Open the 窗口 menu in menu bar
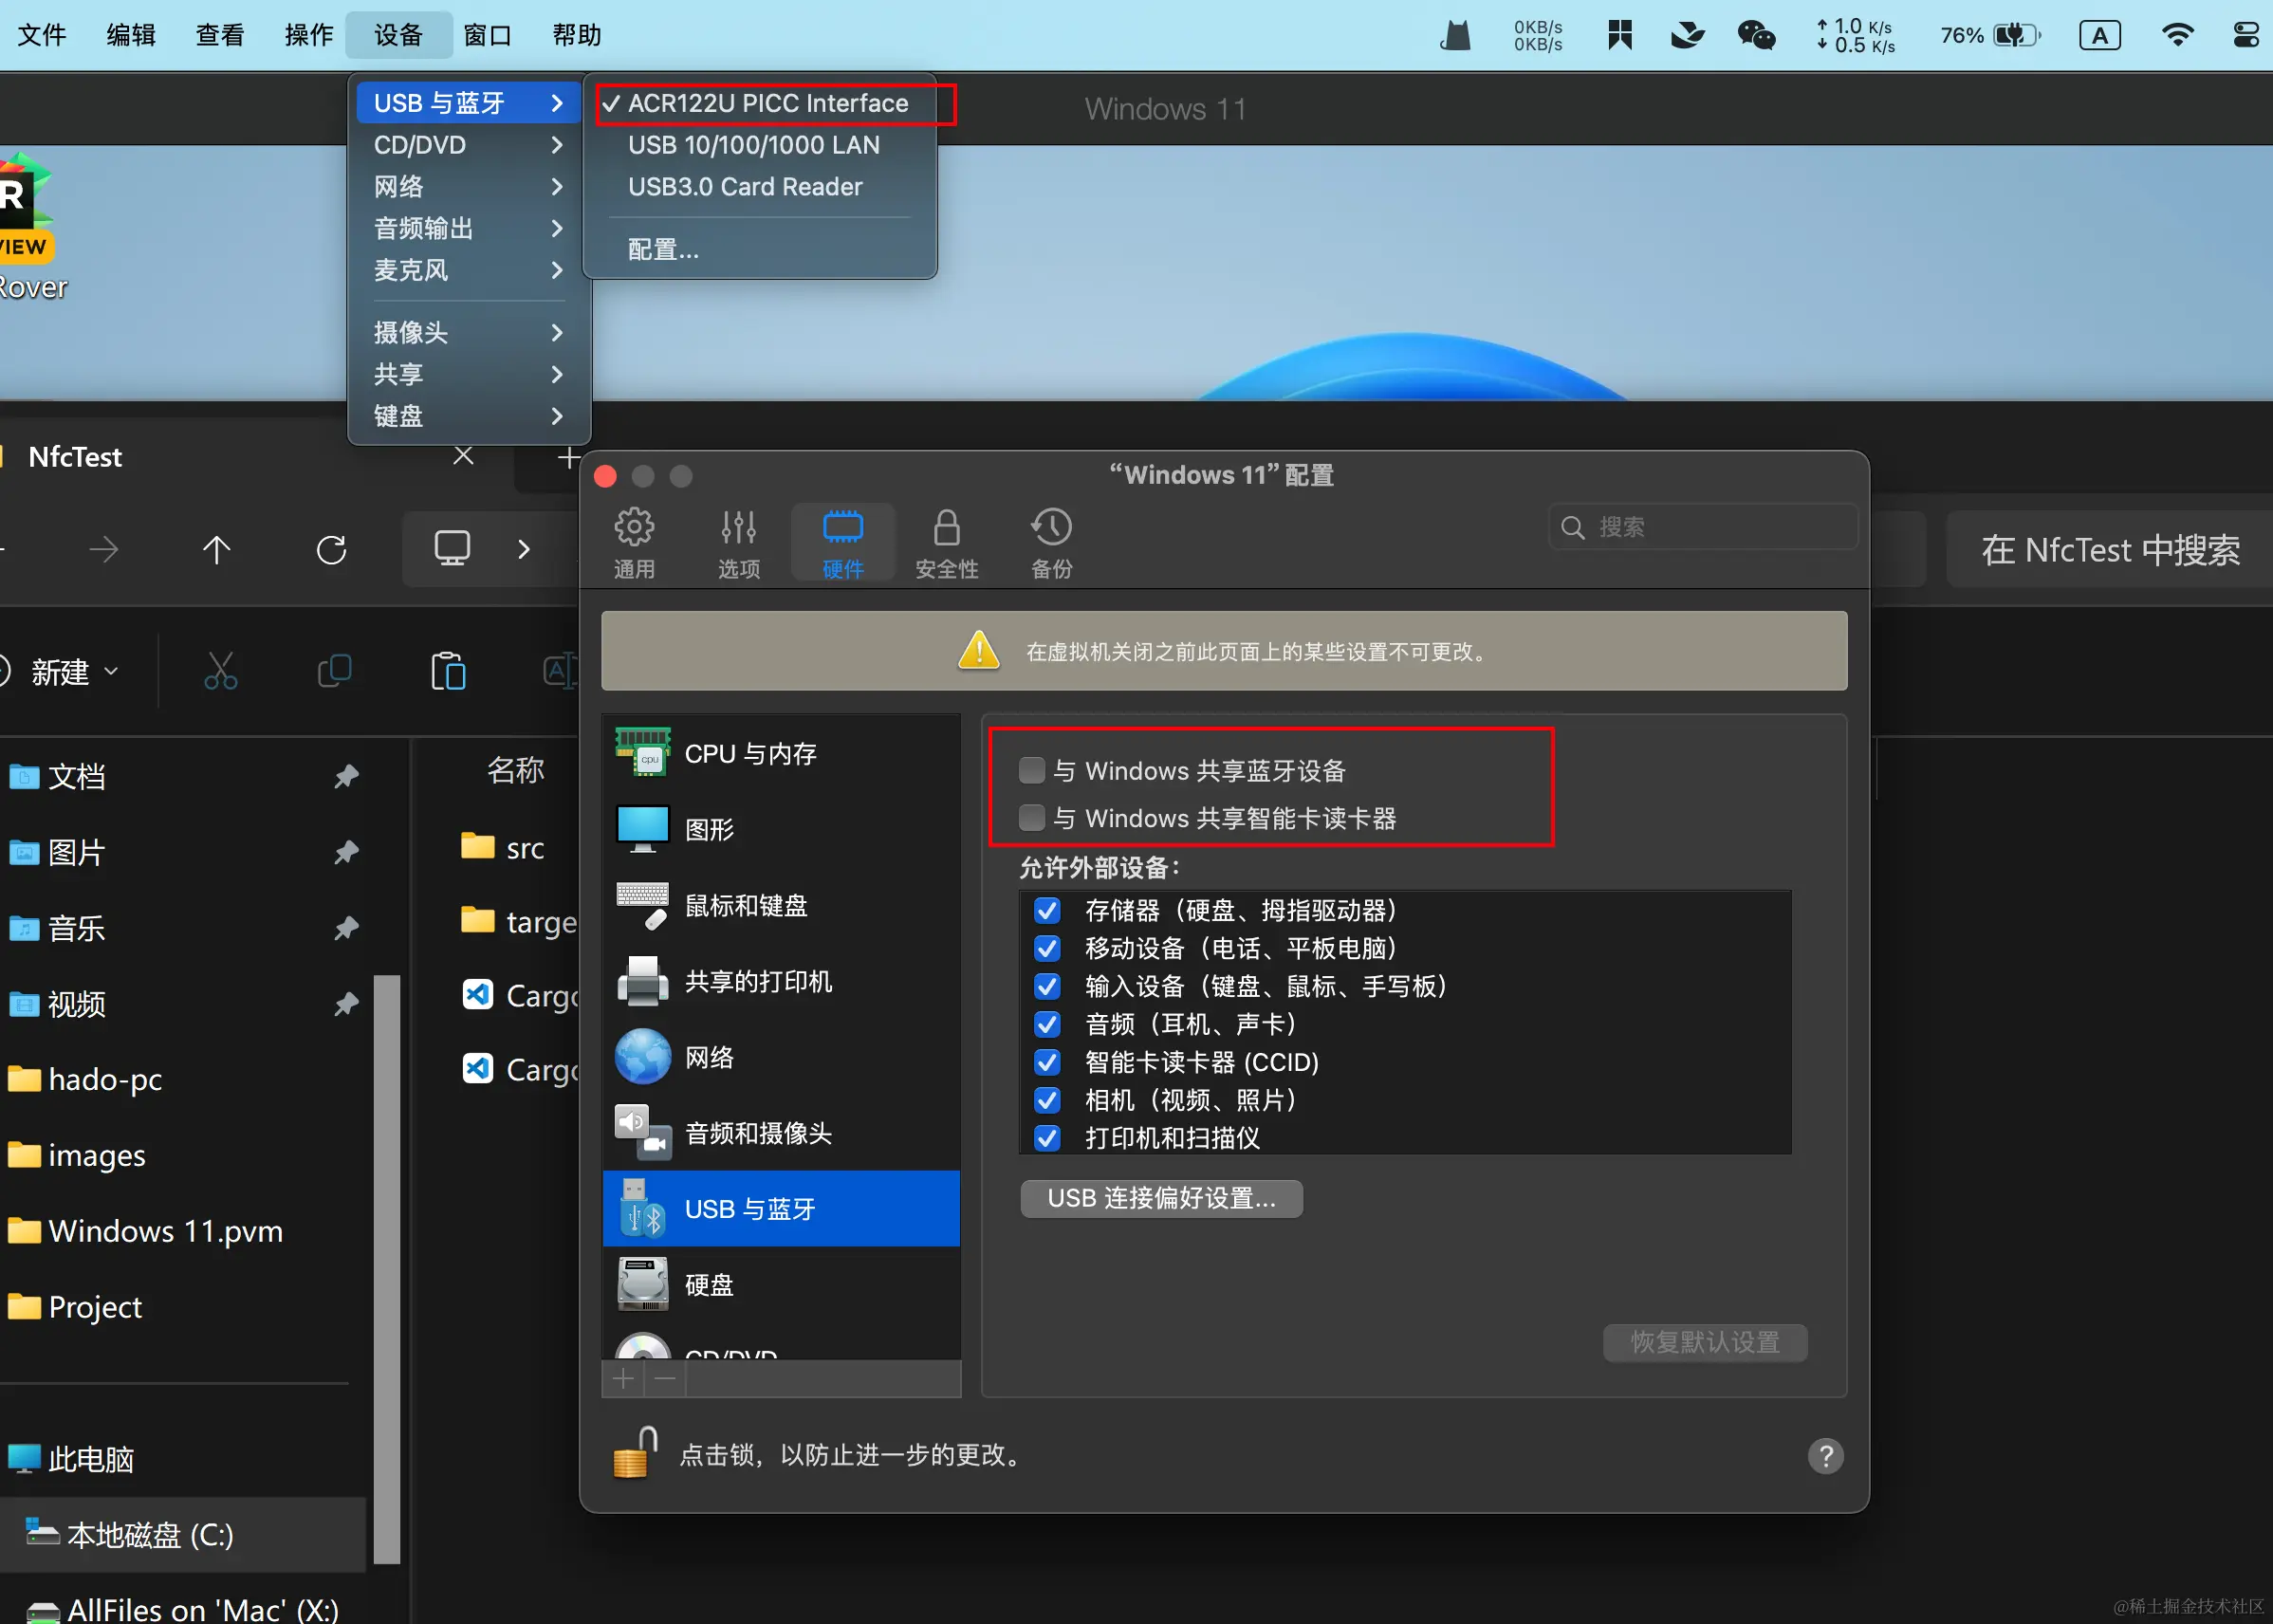The height and width of the screenshot is (1624, 2273). (487, 35)
